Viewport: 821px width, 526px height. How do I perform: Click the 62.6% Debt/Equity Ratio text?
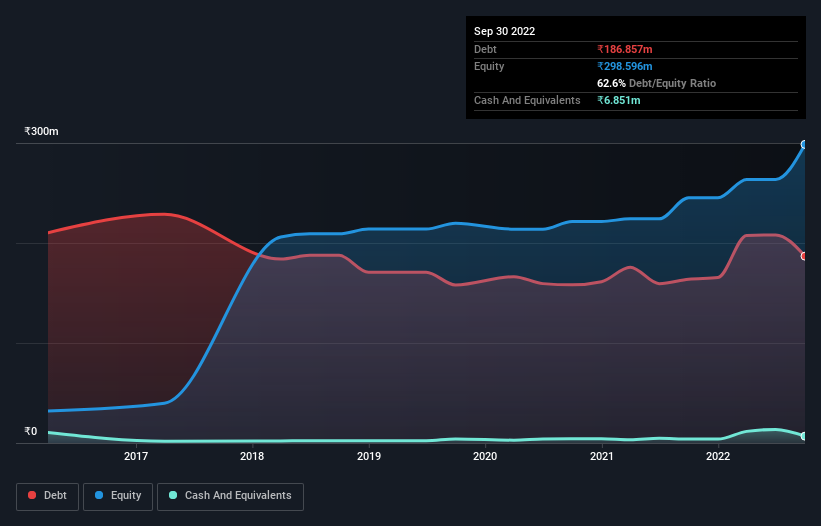pos(657,83)
